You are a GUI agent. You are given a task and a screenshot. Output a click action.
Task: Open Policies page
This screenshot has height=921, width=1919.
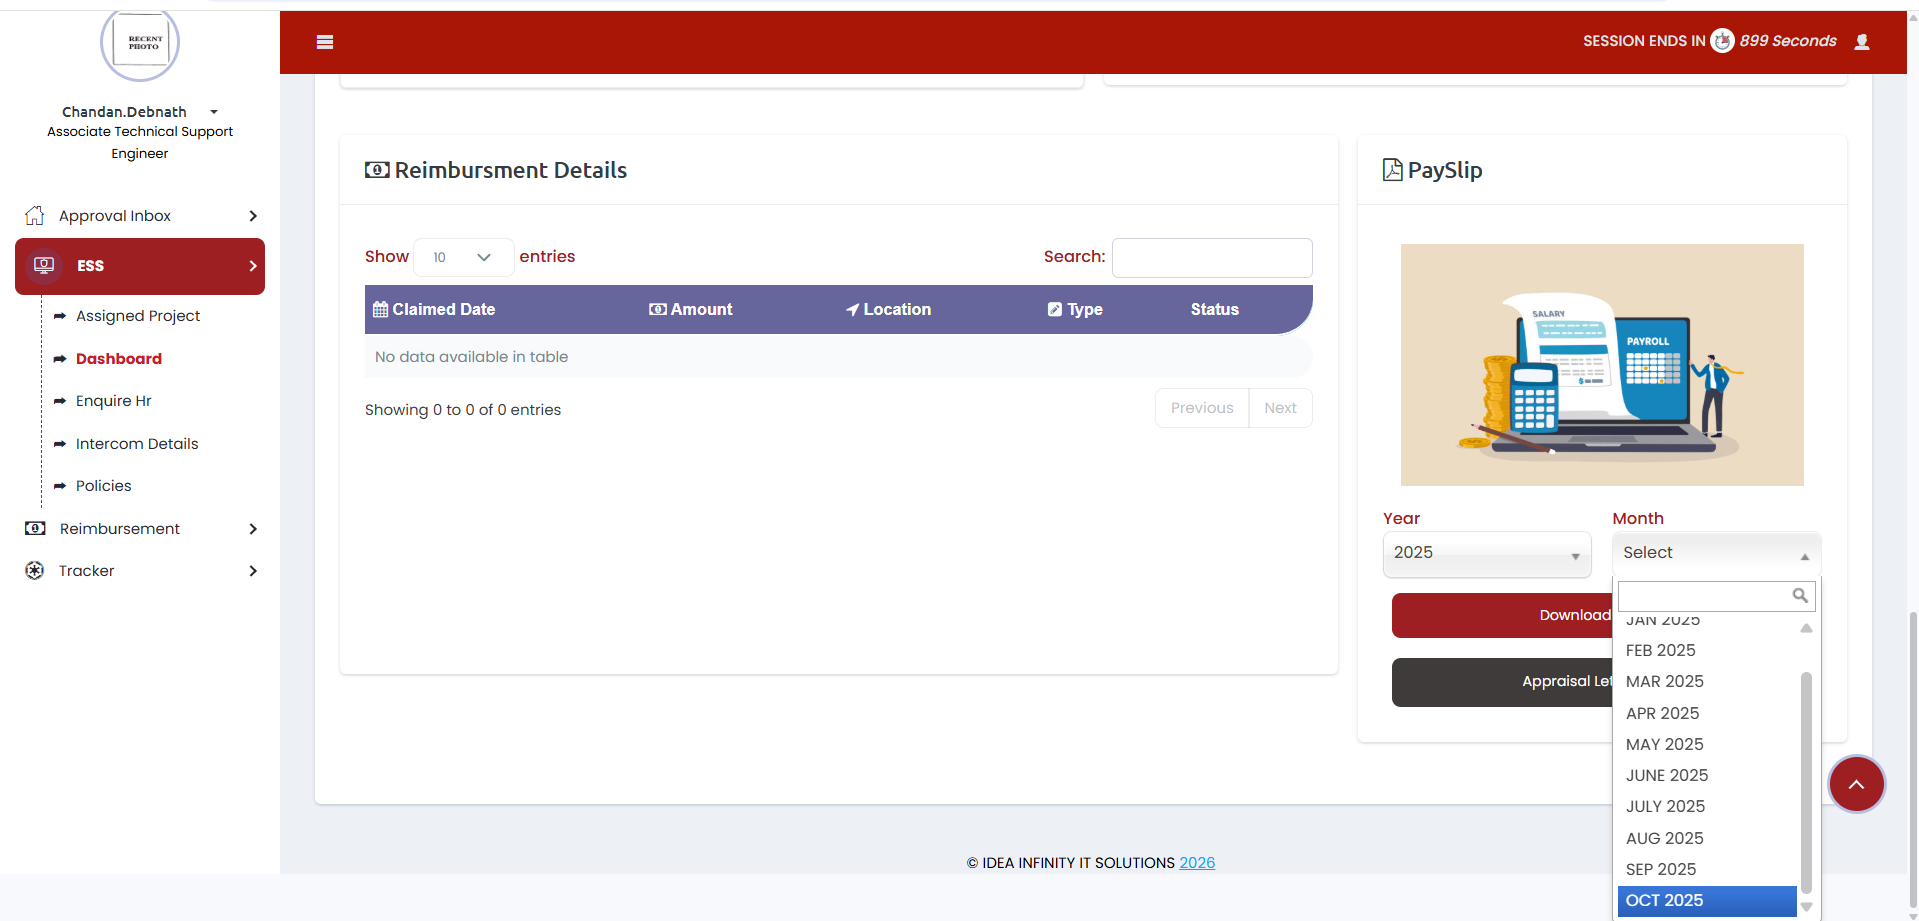(x=104, y=486)
